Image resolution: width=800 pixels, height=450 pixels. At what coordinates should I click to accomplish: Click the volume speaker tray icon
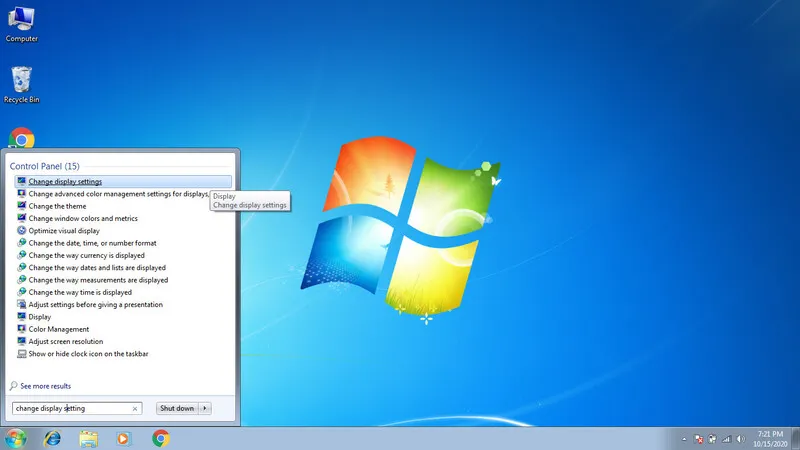tap(741, 439)
